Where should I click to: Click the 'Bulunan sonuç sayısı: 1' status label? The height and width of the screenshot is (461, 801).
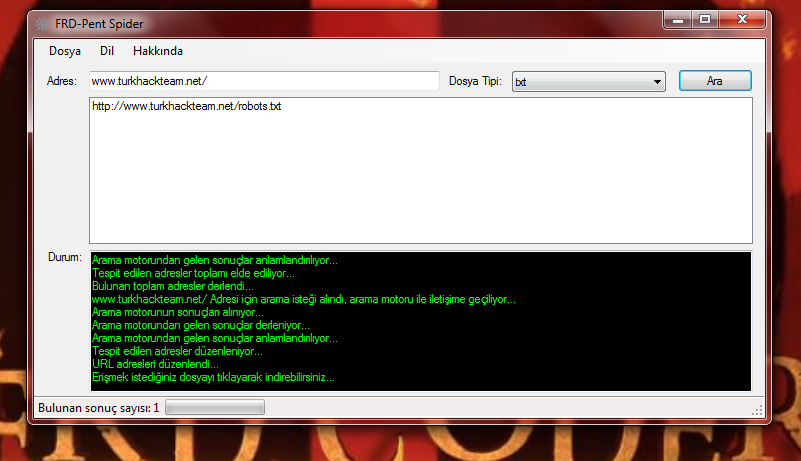pyautogui.click(x=97, y=408)
